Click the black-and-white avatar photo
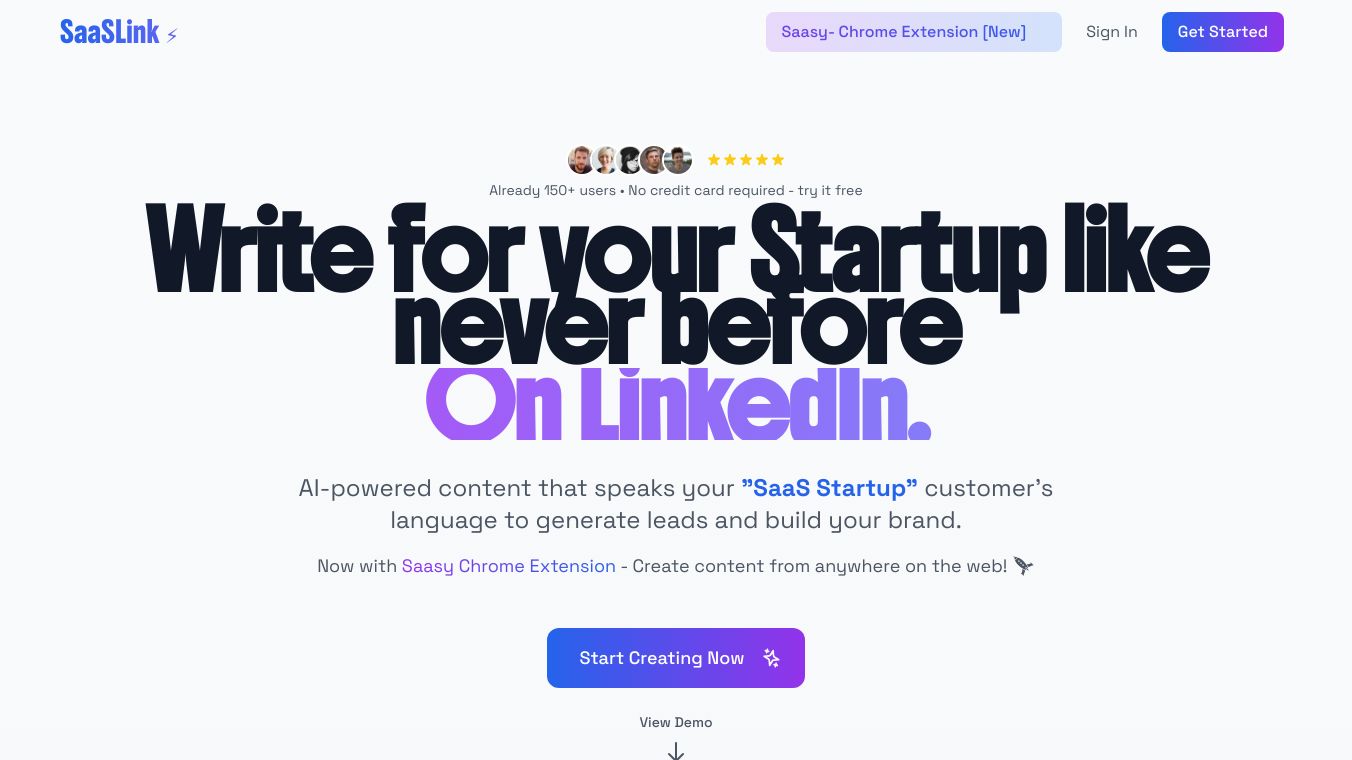Image resolution: width=1352 pixels, height=760 pixels. tap(629, 160)
